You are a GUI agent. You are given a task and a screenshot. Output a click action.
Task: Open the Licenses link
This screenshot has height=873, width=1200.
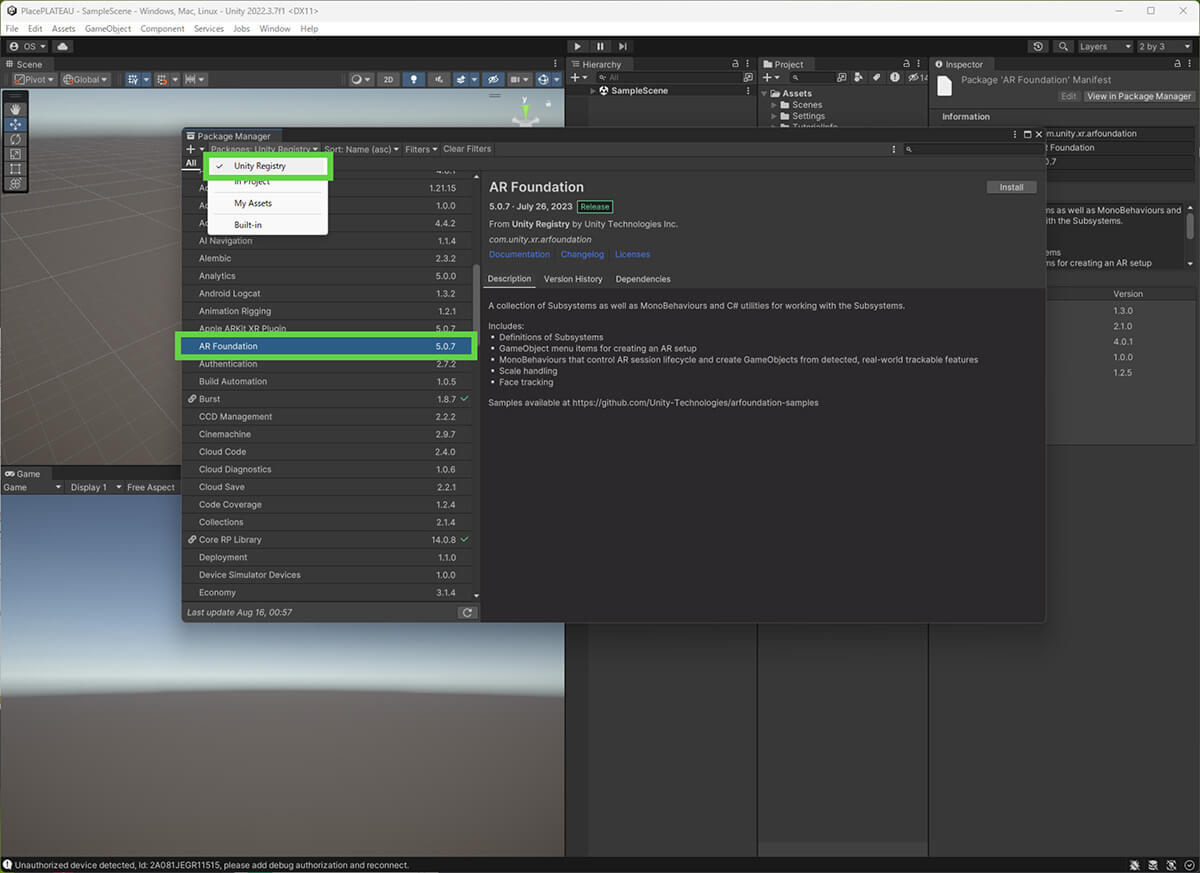pyautogui.click(x=632, y=254)
